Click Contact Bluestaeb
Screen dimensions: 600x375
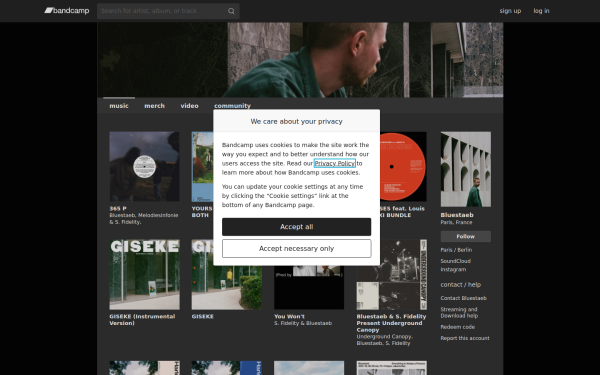point(463,298)
